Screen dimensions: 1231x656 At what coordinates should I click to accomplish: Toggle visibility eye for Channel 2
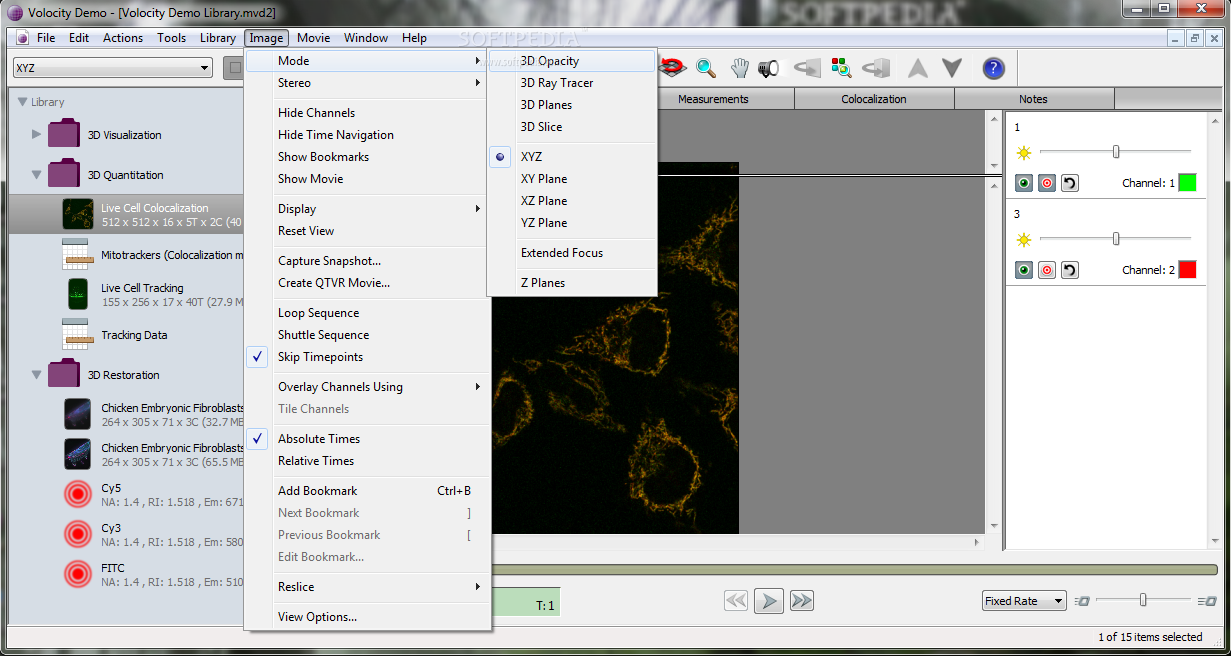tap(1024, 270)
